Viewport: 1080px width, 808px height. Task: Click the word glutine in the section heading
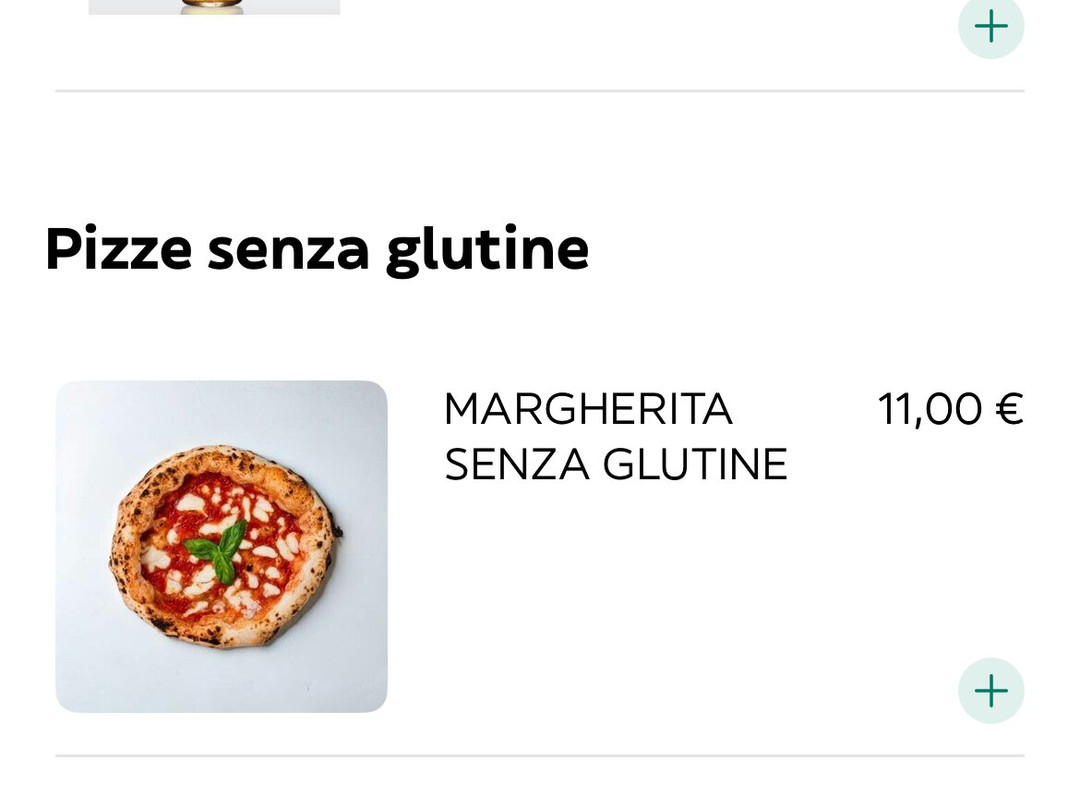(487, 249)
